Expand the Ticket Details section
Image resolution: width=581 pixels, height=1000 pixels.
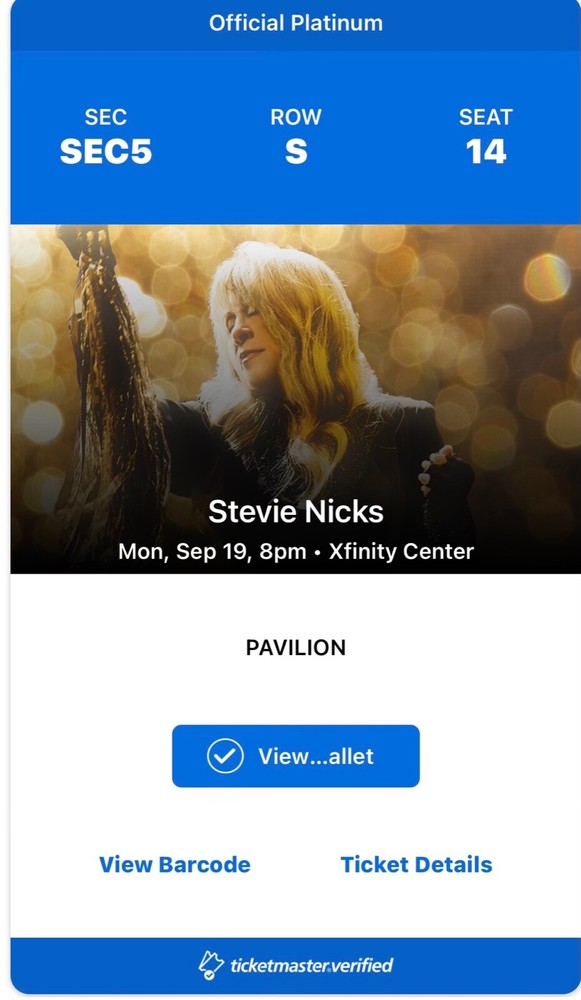tap(416, 865)
